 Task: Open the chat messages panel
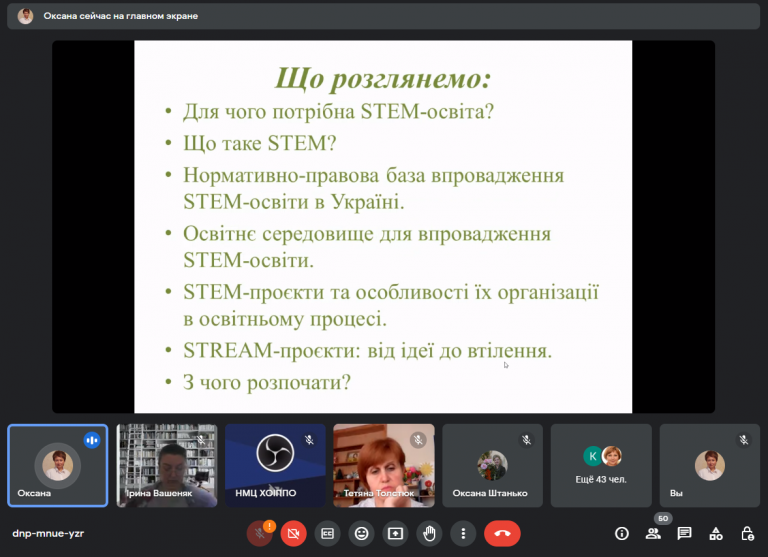(684, 533)
